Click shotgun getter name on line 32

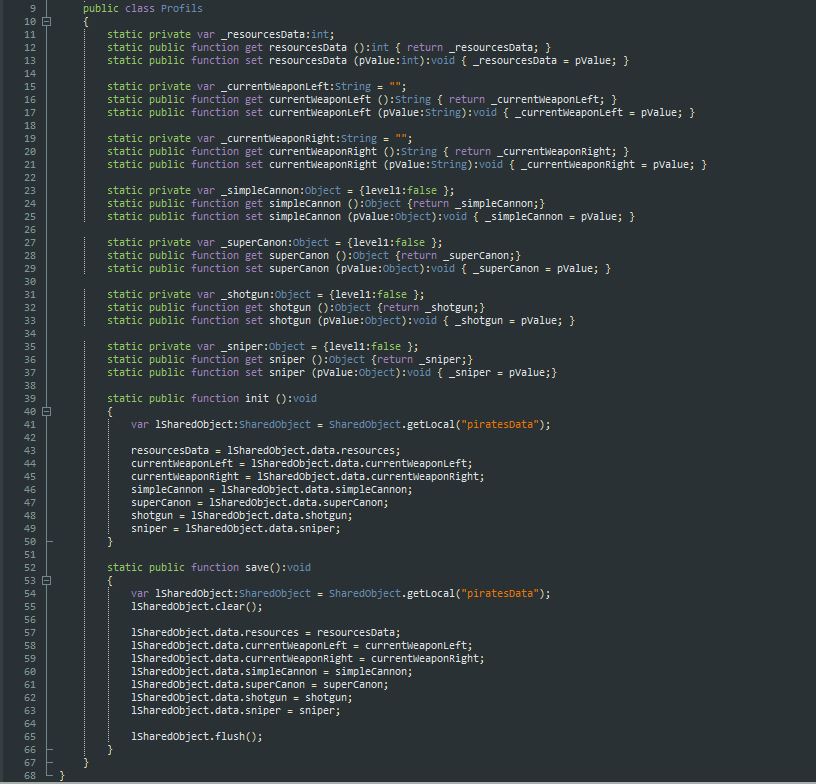pos(290,307)
